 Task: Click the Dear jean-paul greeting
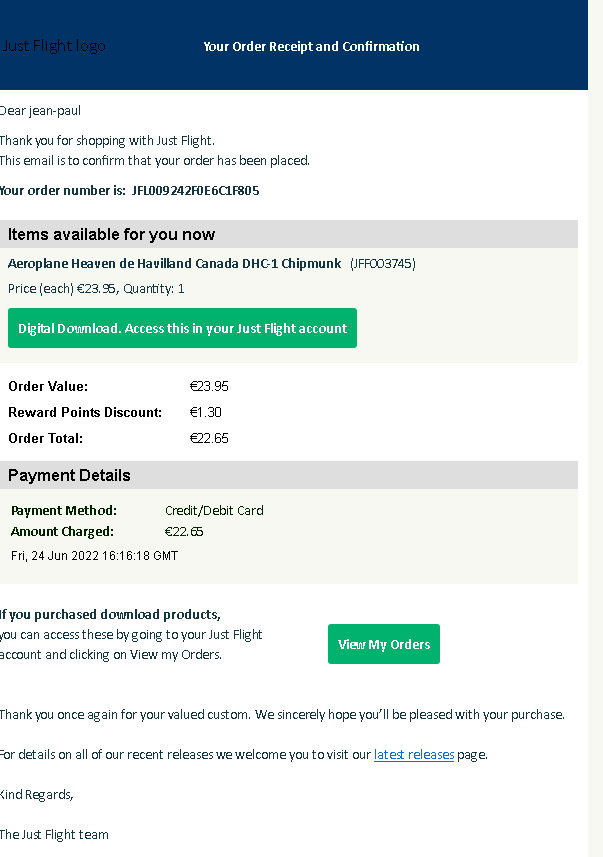[40, 111]
